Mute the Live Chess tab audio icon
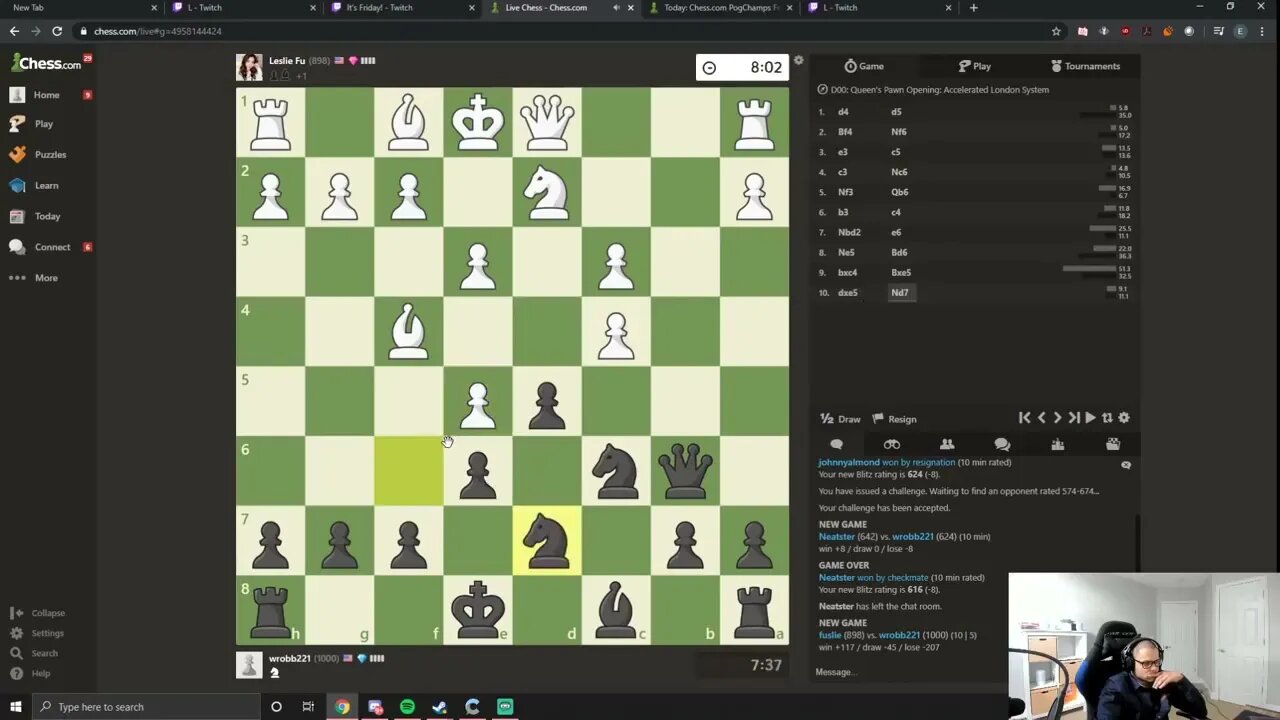Viewport: 1280px width, 720px height. (x=616, y=8)
